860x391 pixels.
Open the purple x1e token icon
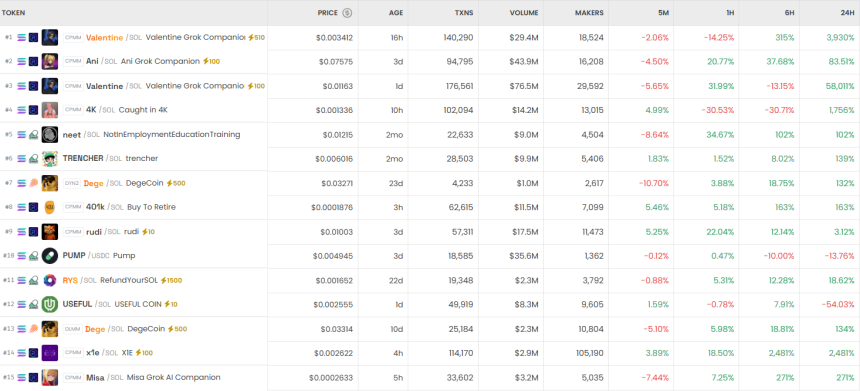pyautogui.click(x=50, y=353)
